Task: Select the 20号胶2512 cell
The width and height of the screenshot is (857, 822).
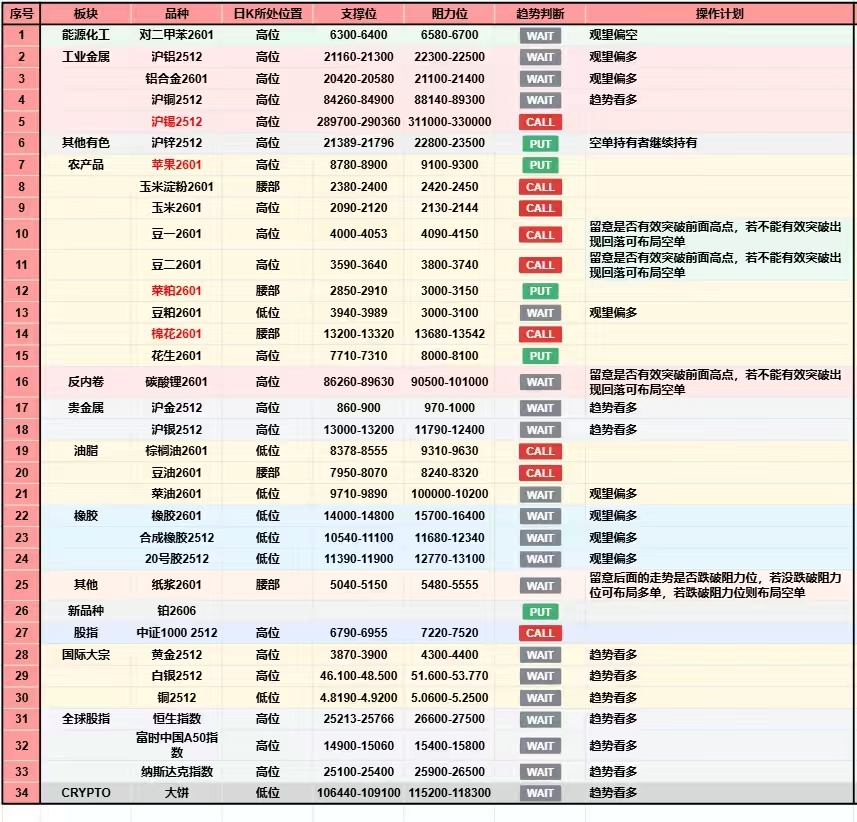Action: pos(177,559)
